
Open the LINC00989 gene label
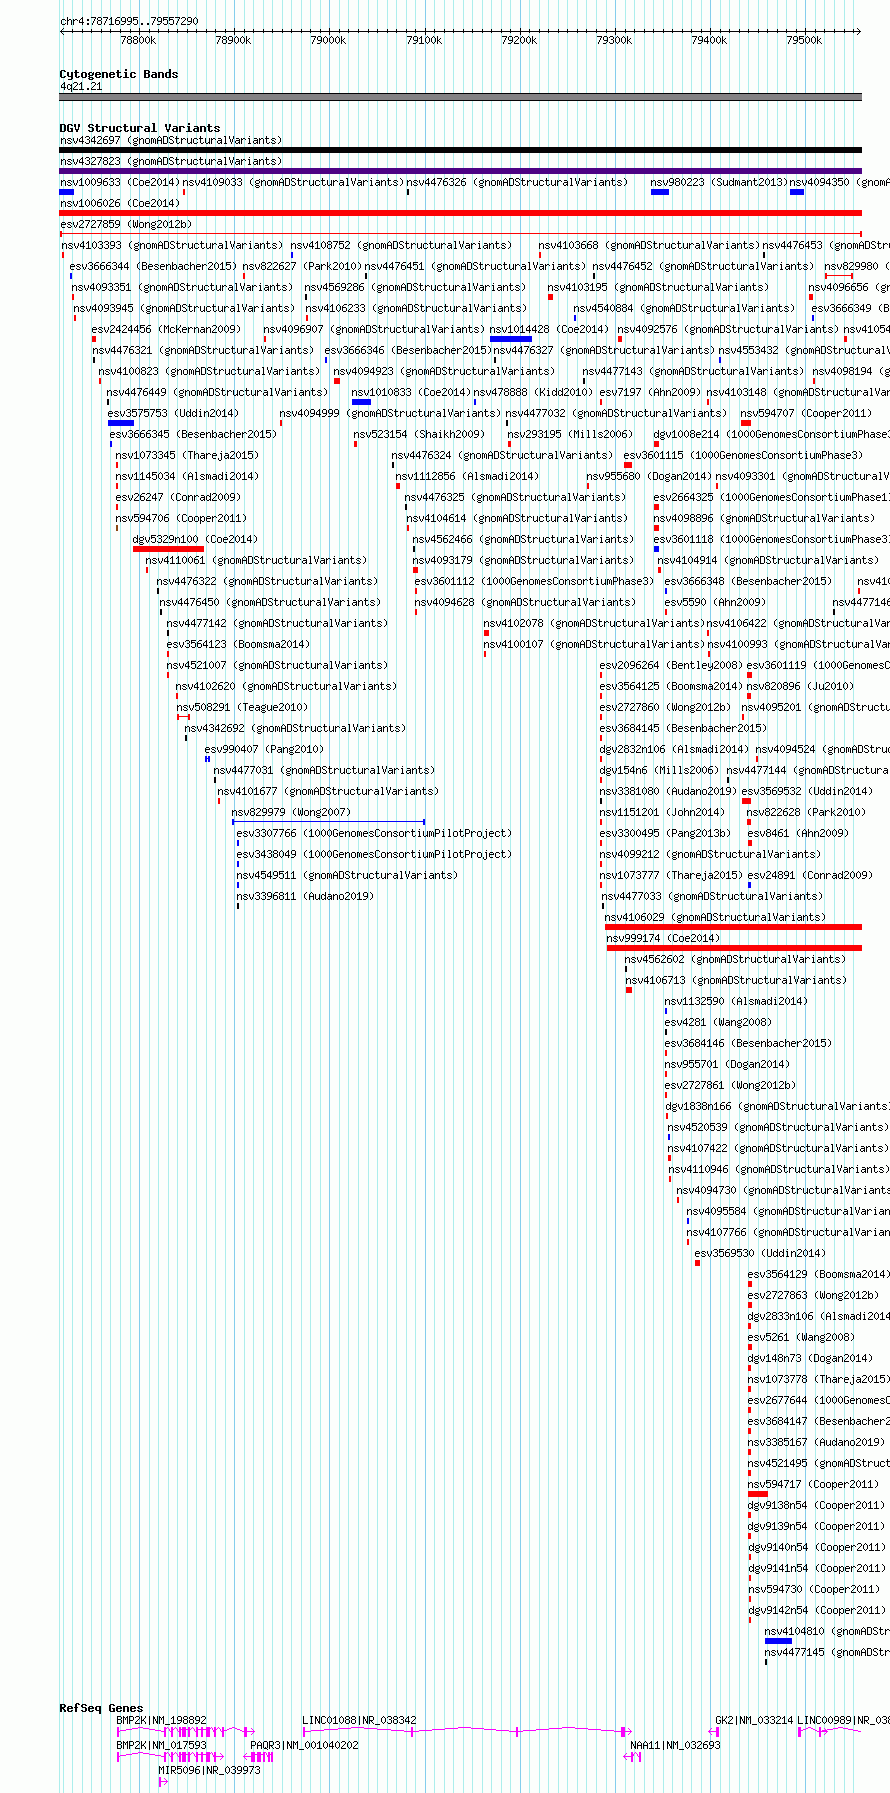click(x=843, y=1720)
